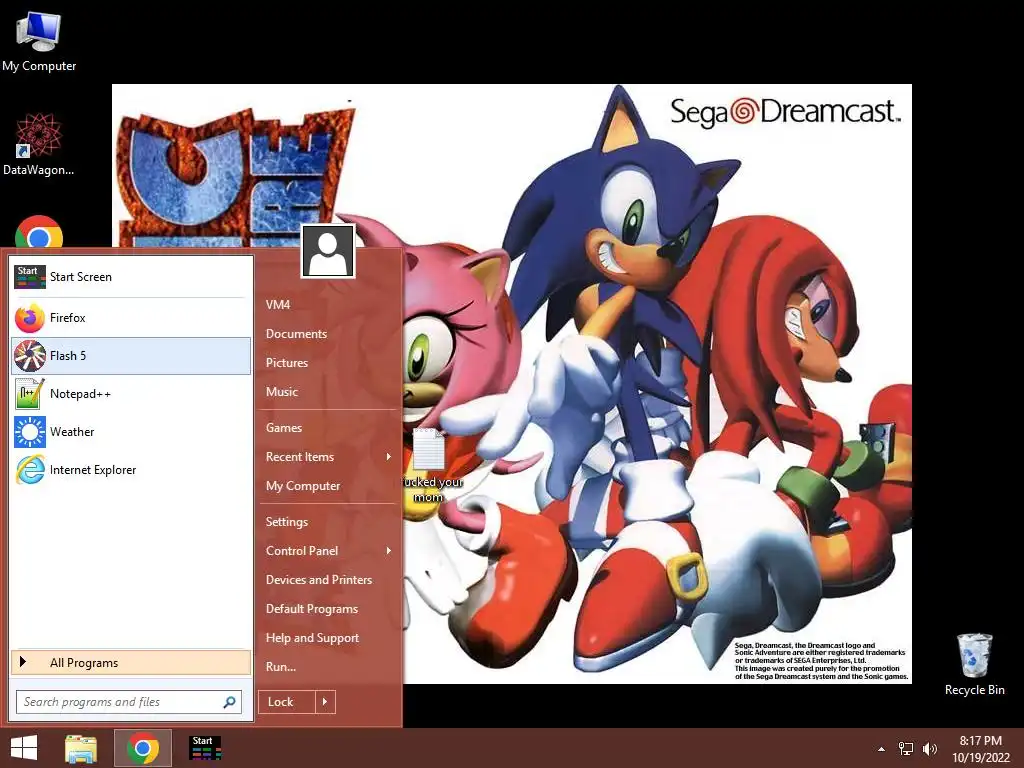Expand All Programs list
The image size is (1024, 768).
(x=131, y=662)
